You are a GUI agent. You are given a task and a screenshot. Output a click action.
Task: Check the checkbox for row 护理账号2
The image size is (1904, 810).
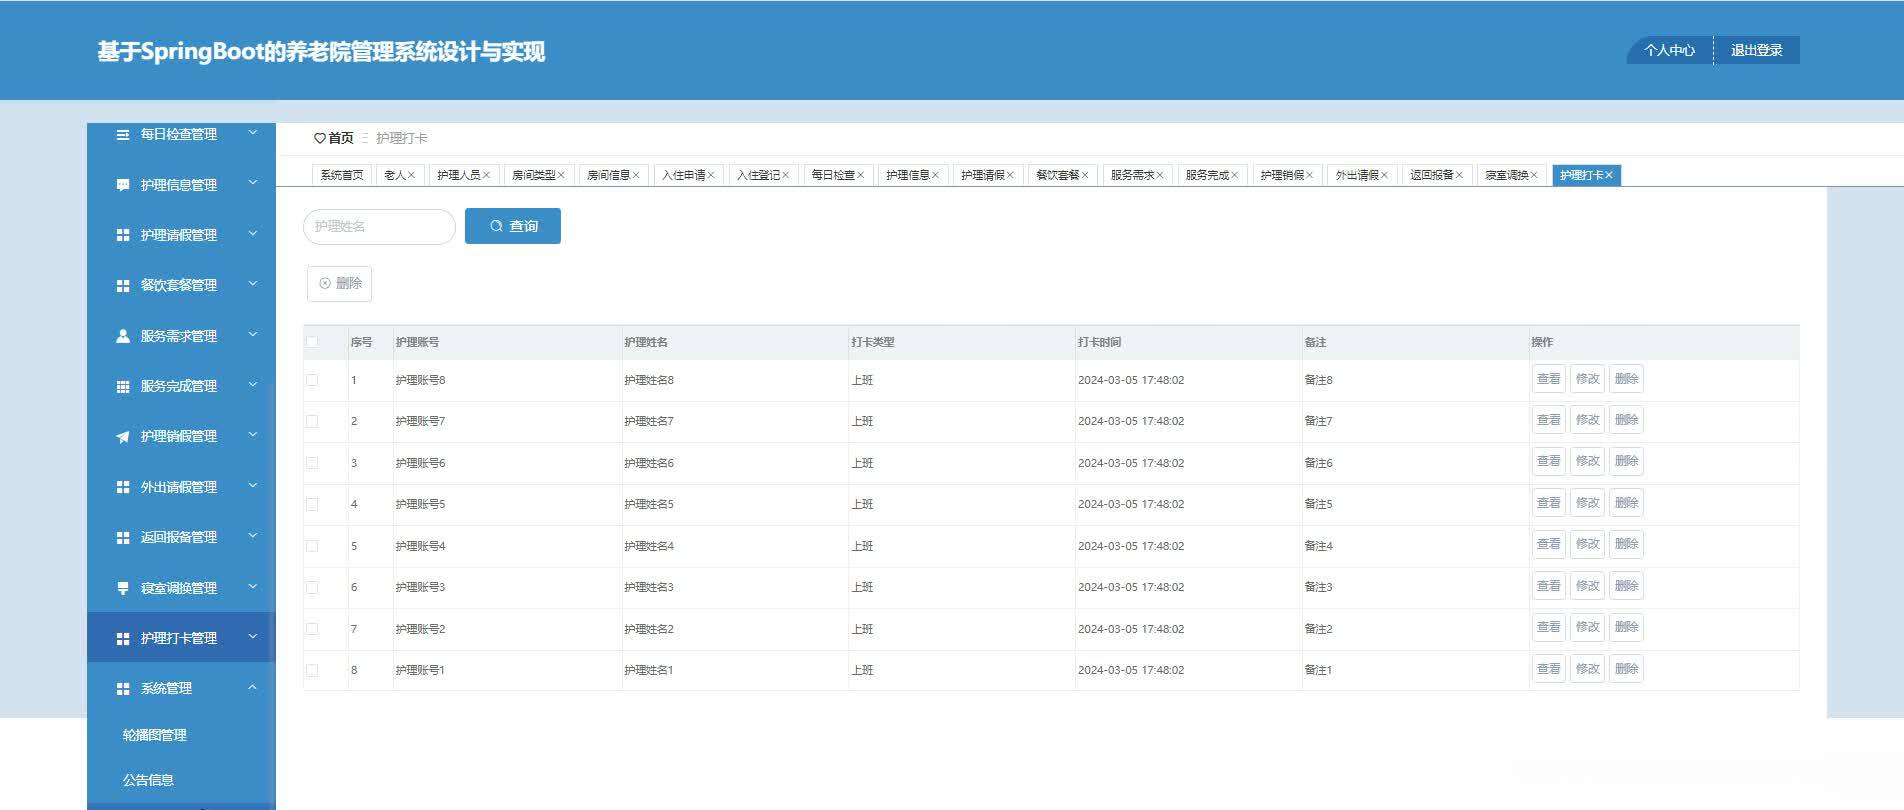312,629
